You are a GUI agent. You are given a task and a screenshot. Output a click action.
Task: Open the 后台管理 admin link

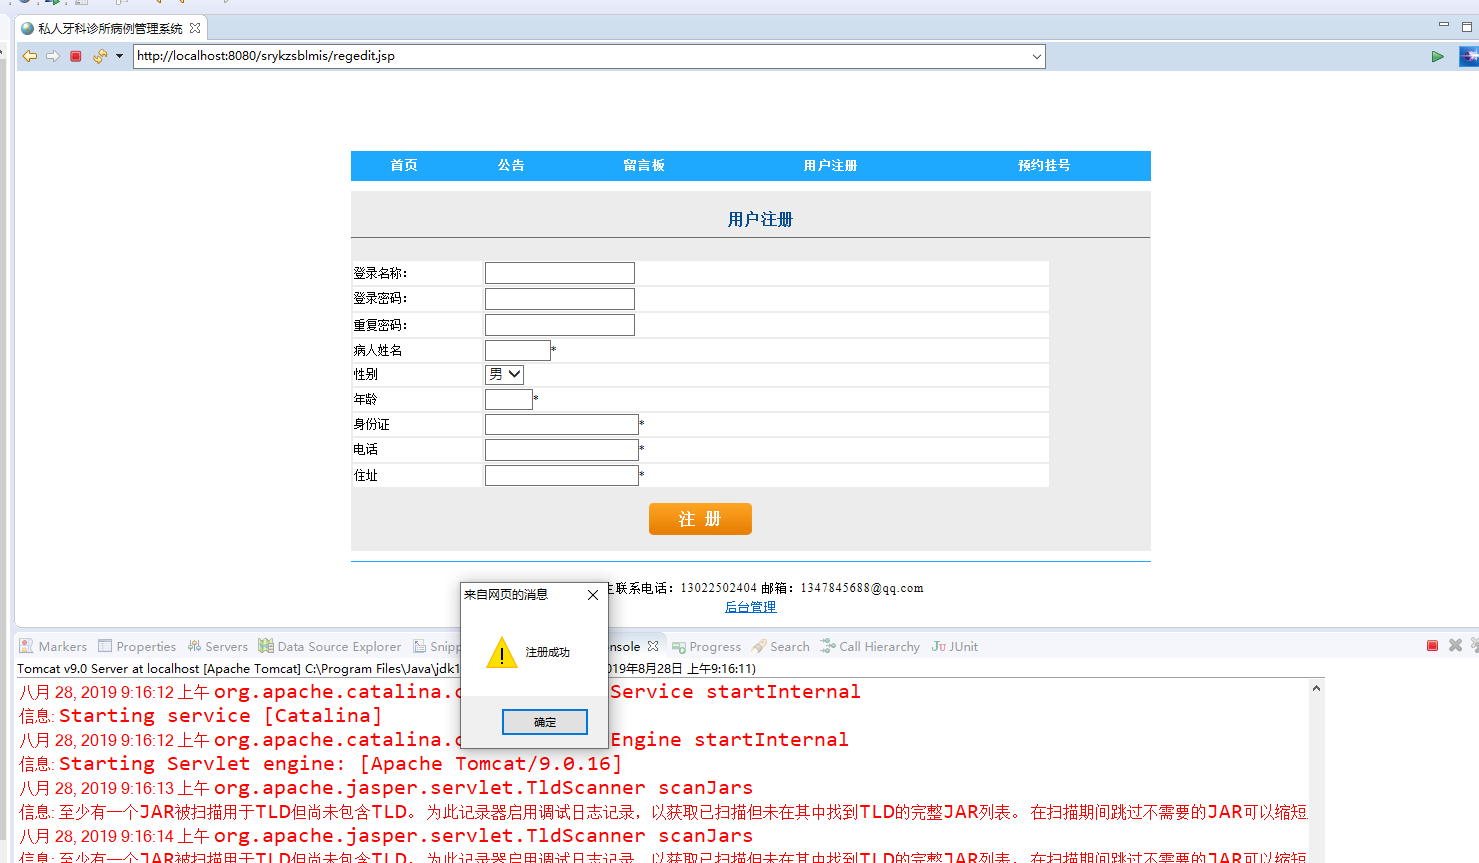pyautogui.click(x=750, y=607)
